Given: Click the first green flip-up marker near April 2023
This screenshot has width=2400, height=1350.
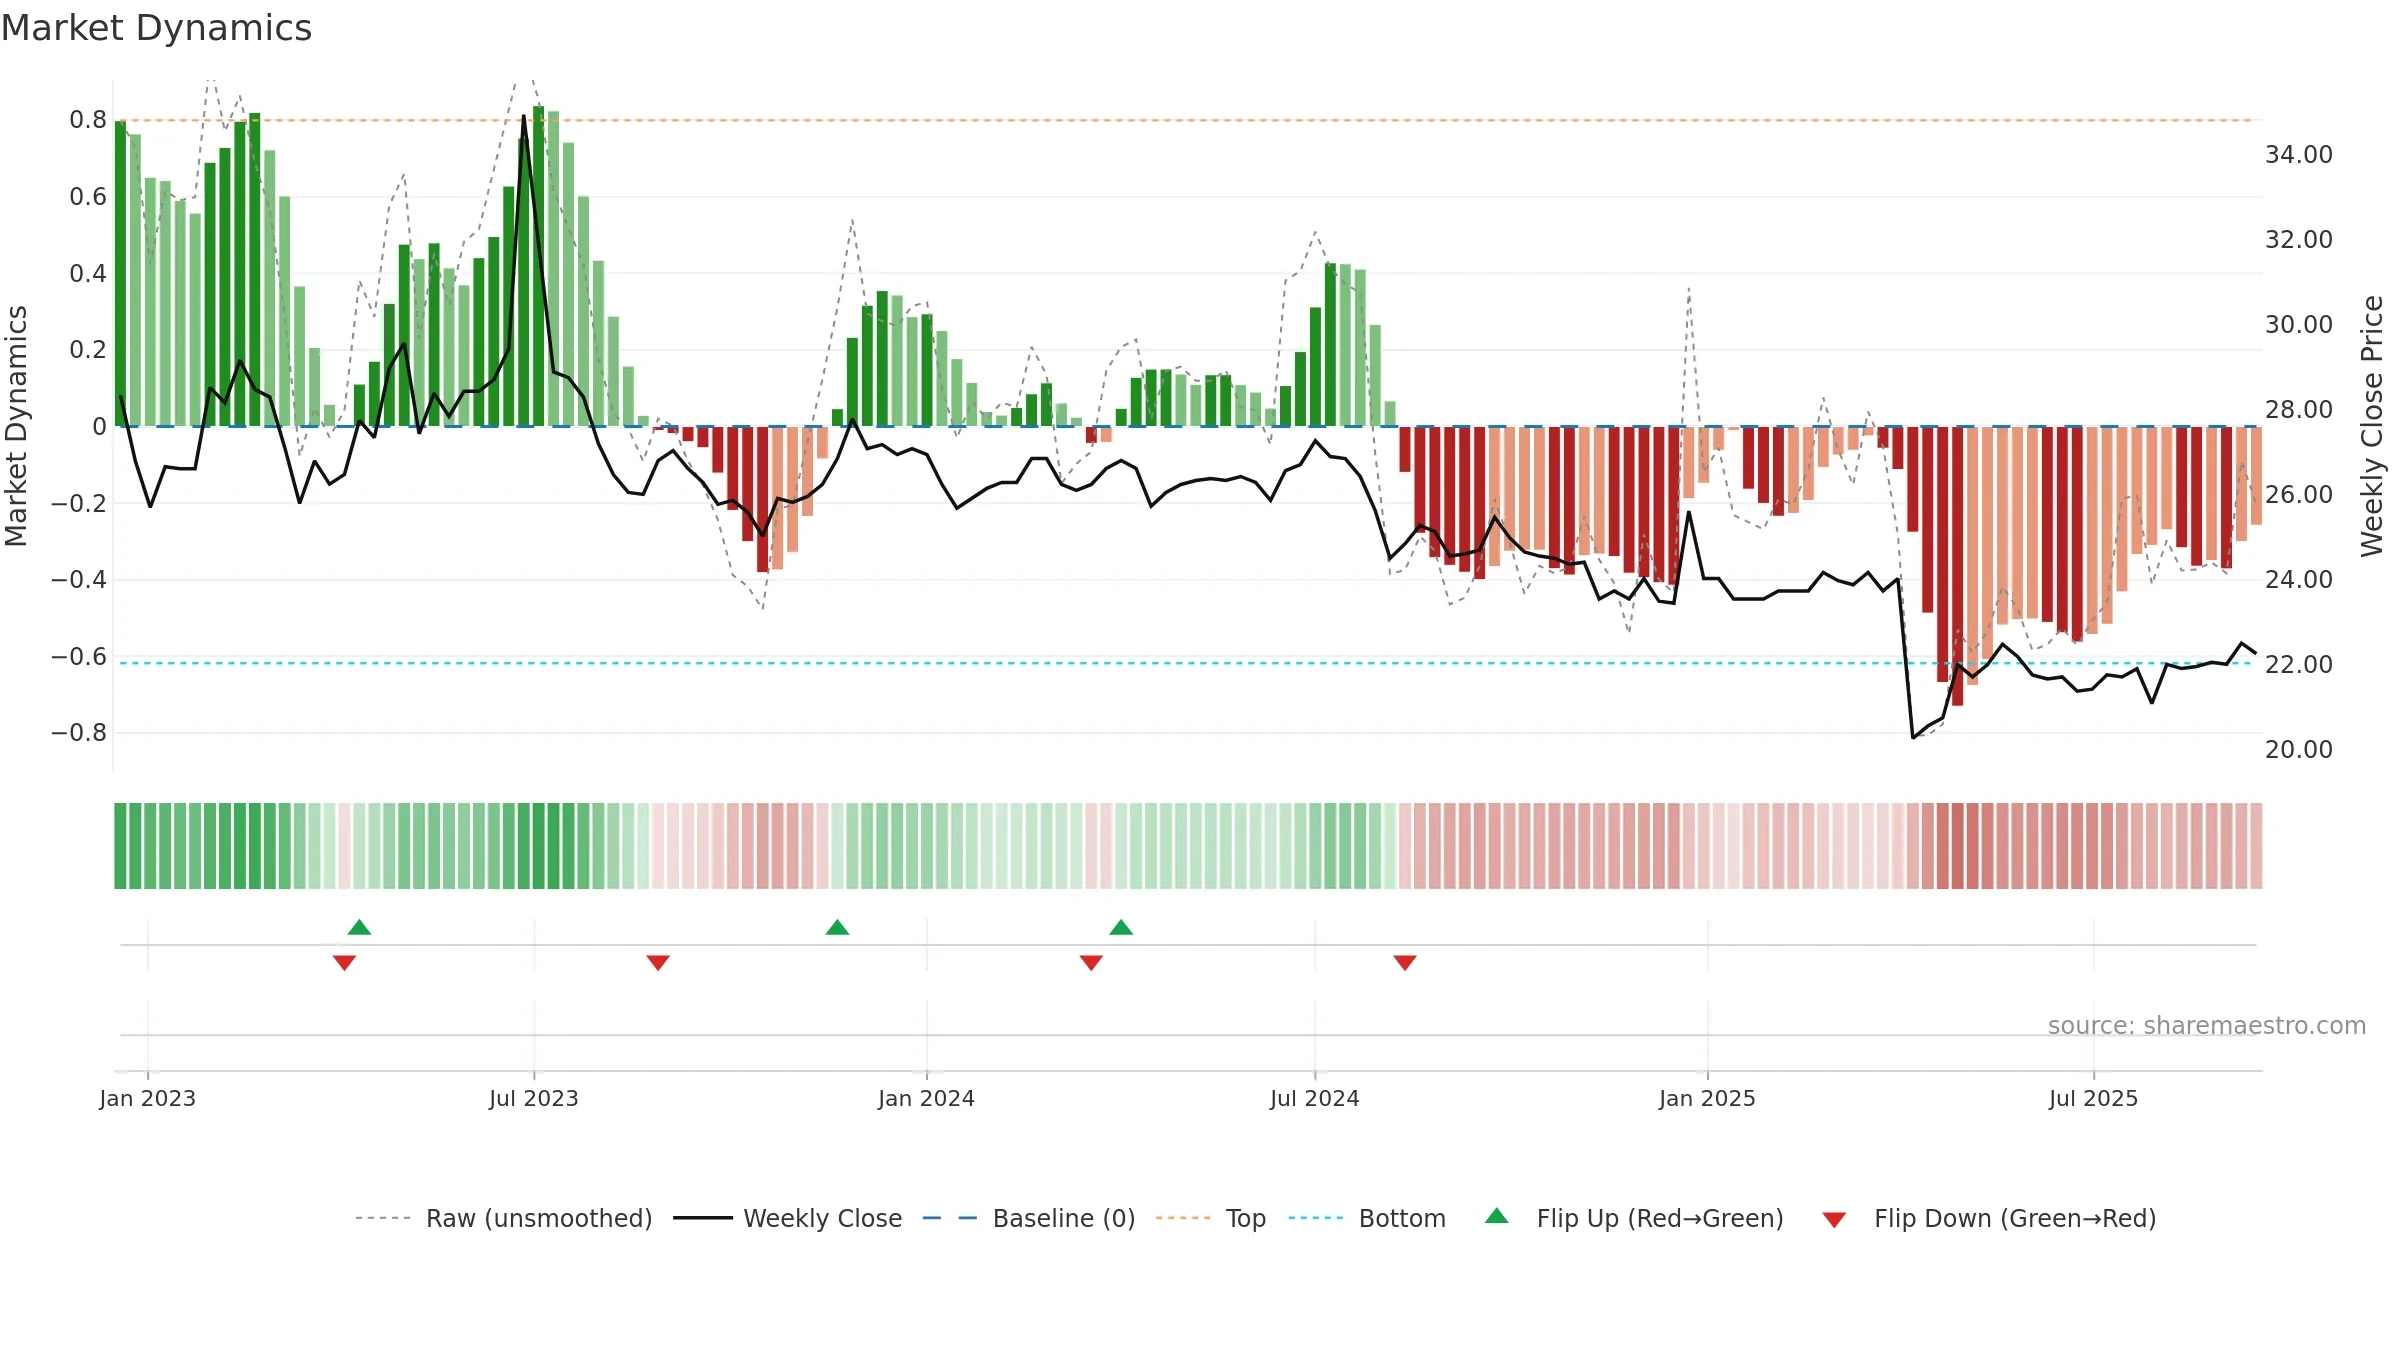Looking at the screenshot, I should point(359,927).
